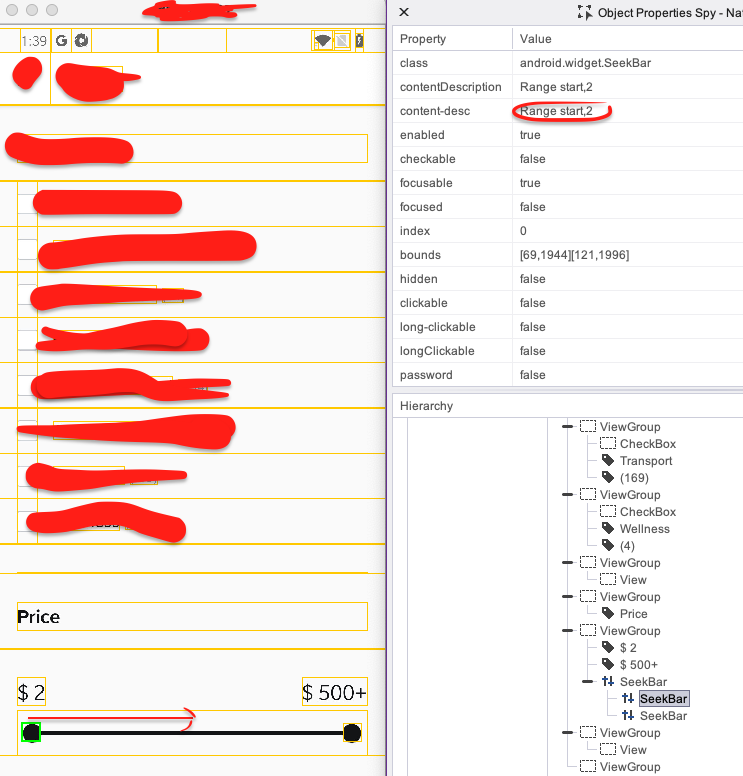
Task: Click the Price heading in device view
Action: [x=39, y=617]
